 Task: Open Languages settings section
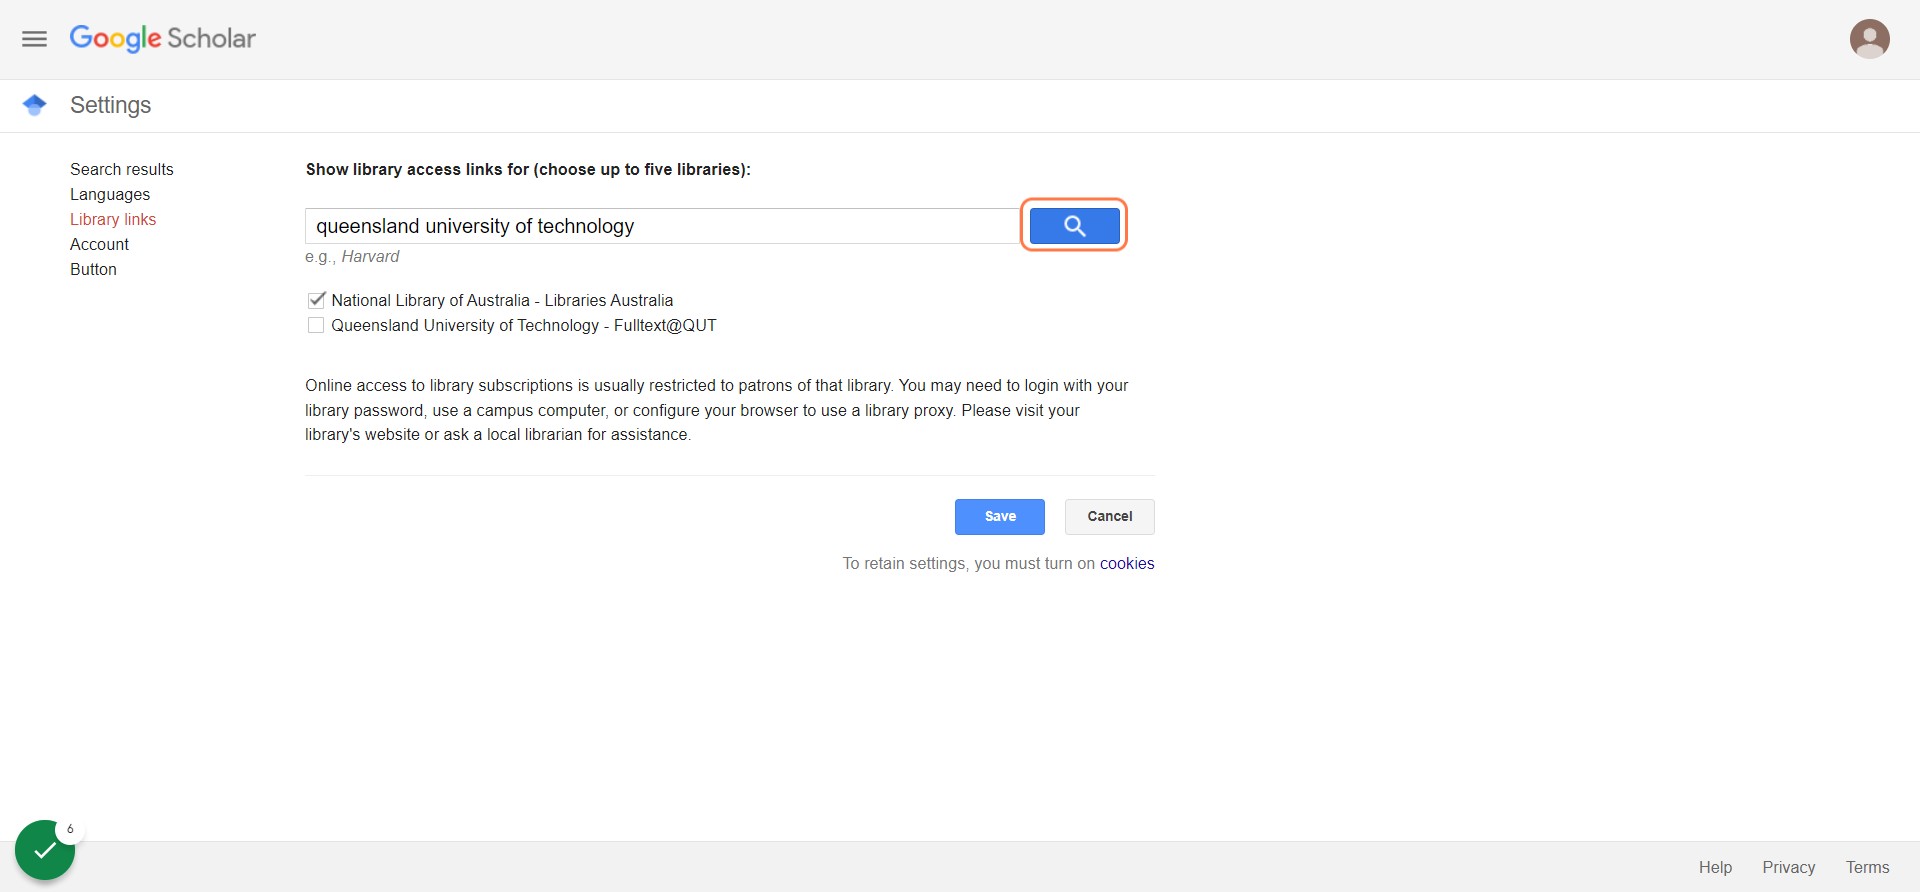(x=110, y=194)
